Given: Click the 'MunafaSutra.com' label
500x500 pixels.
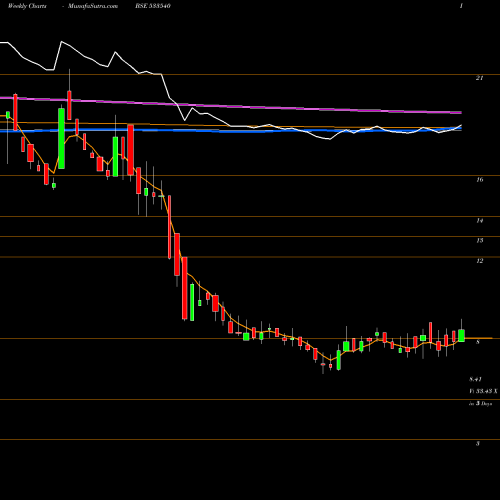Looking at the screenshot, I should pos(93,6).
